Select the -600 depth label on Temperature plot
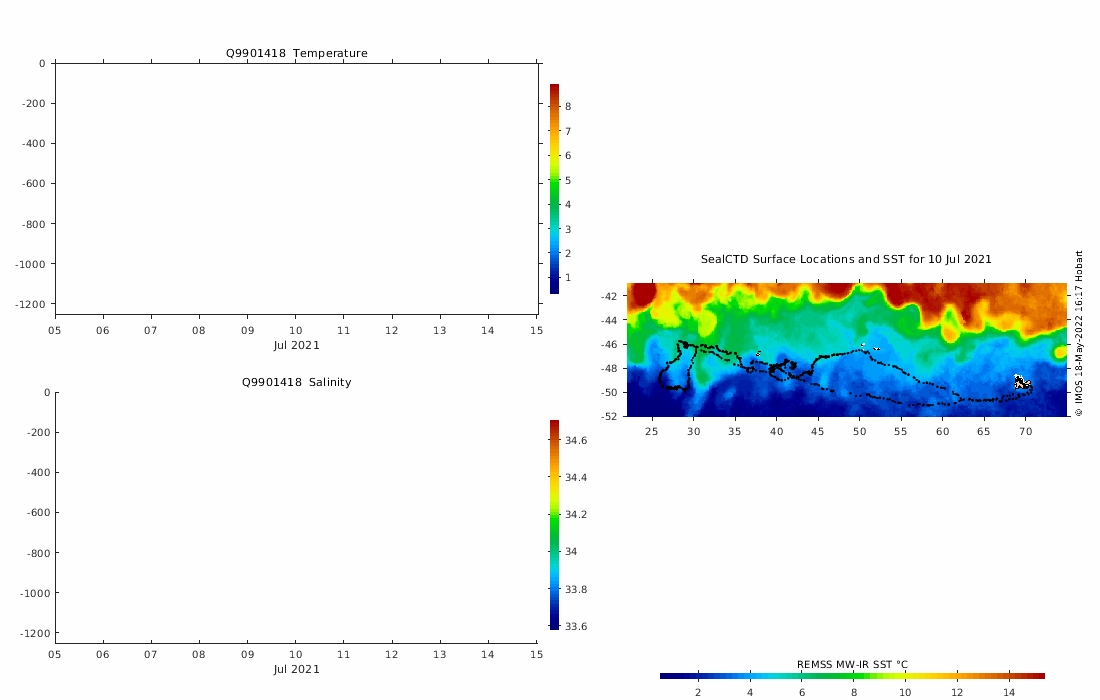Screen dimensions: 1100x700 [x=32, y=184]
